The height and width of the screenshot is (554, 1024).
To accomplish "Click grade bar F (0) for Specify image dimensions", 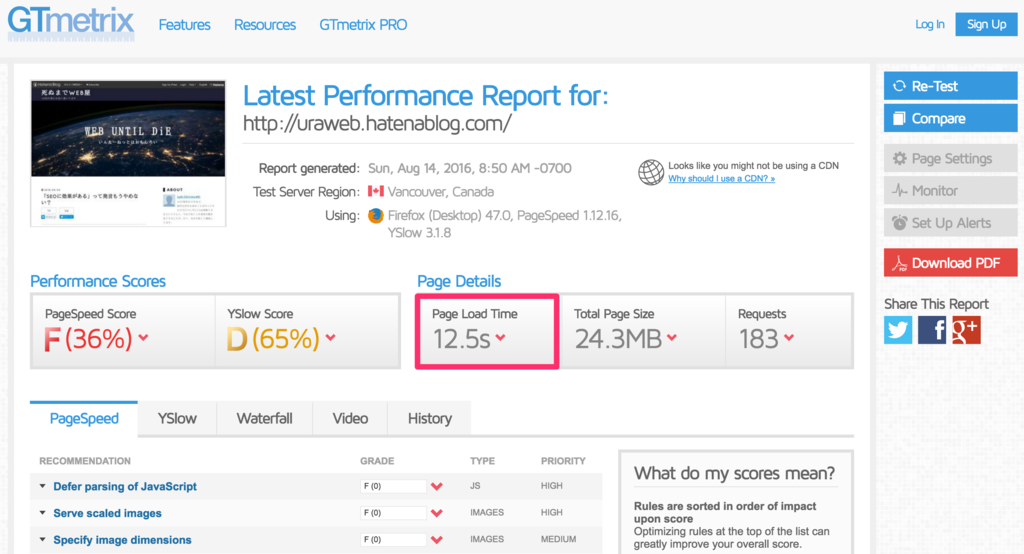I will point(393,540).
